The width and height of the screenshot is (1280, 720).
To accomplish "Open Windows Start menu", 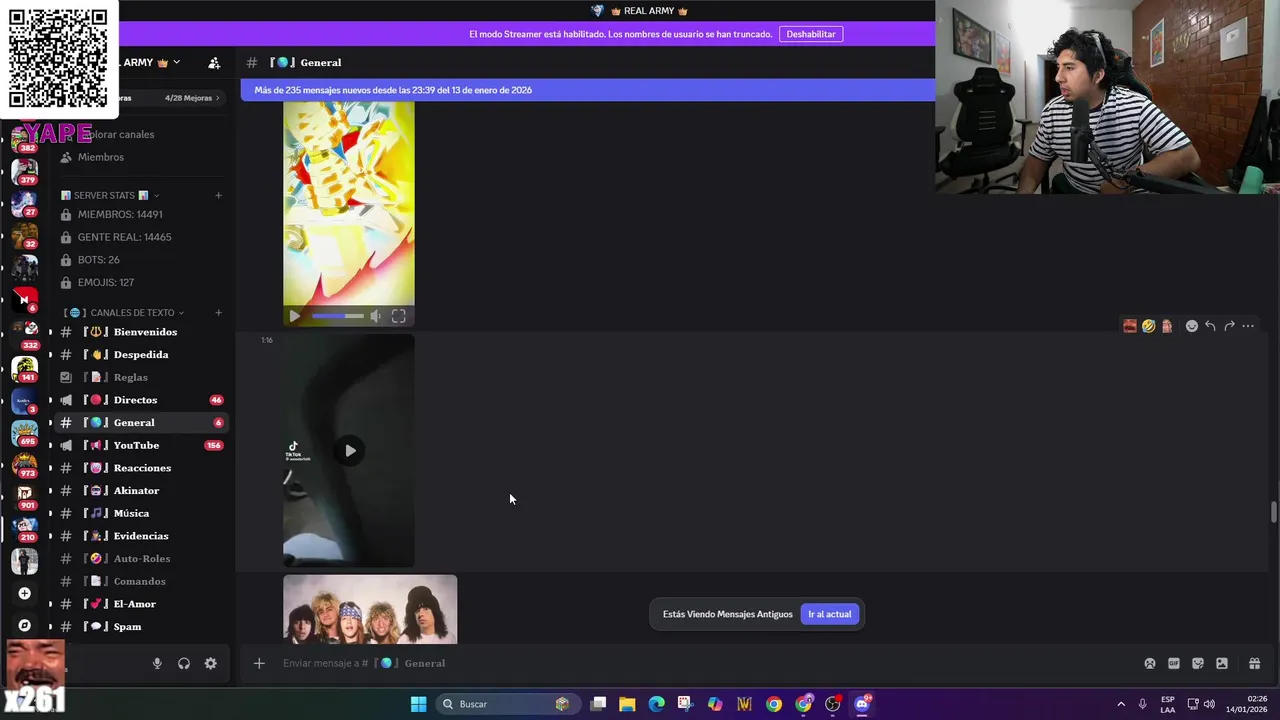I will [x=418, y=704].
